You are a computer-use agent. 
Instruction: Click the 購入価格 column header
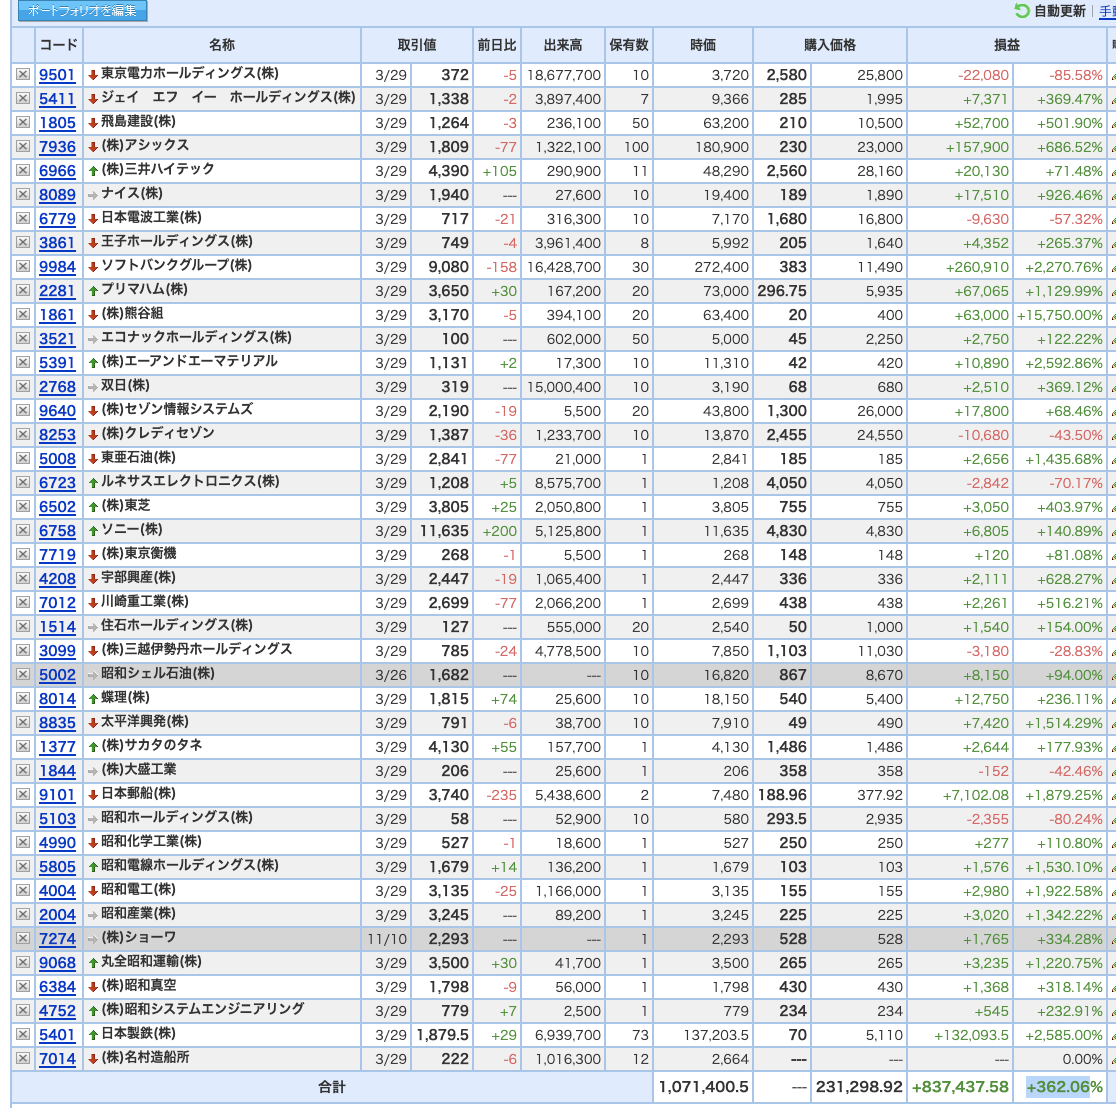(x=830, y=45)
